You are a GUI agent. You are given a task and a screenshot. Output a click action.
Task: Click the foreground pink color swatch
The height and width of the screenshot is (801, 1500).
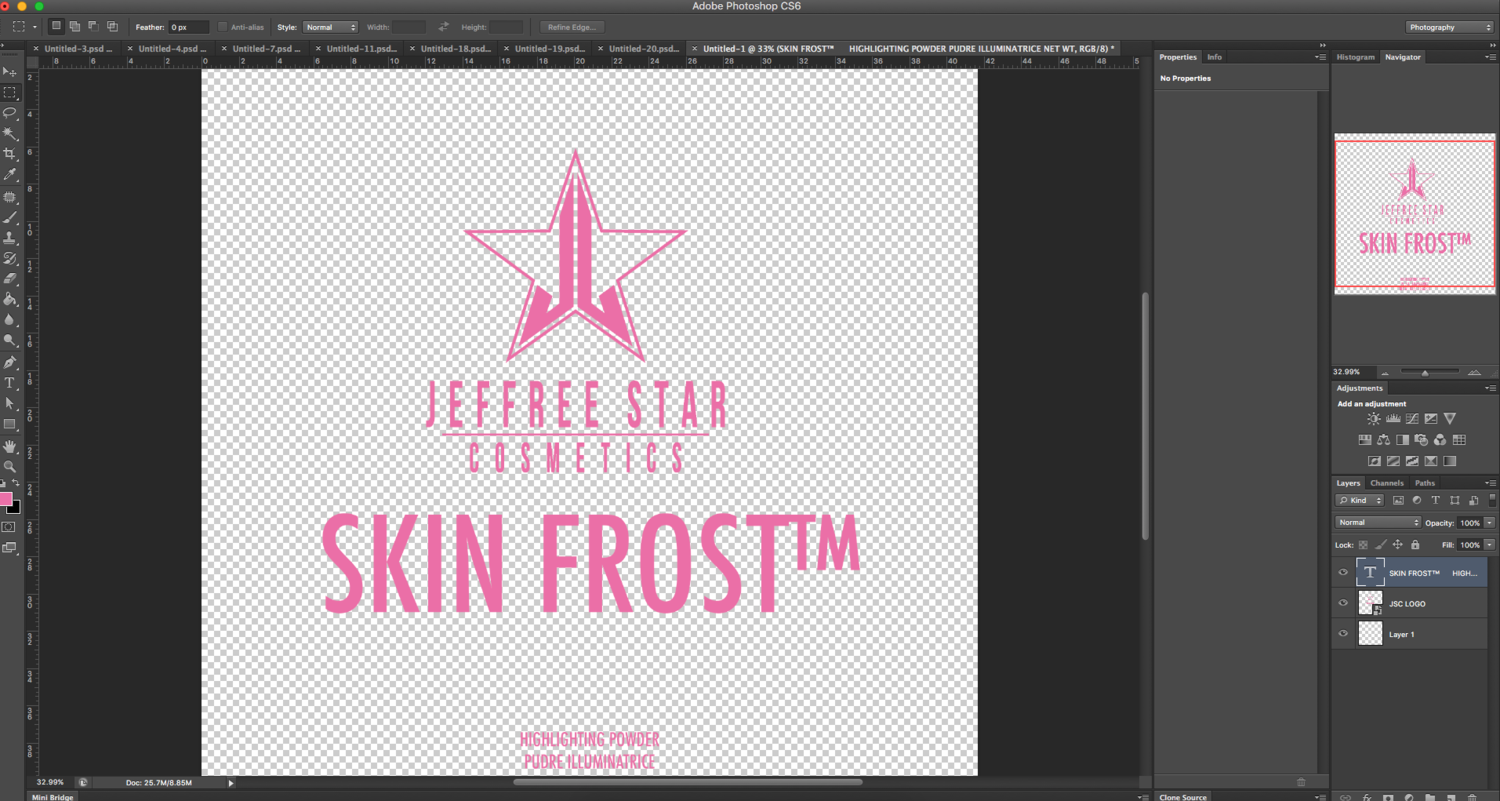(6, 498)
